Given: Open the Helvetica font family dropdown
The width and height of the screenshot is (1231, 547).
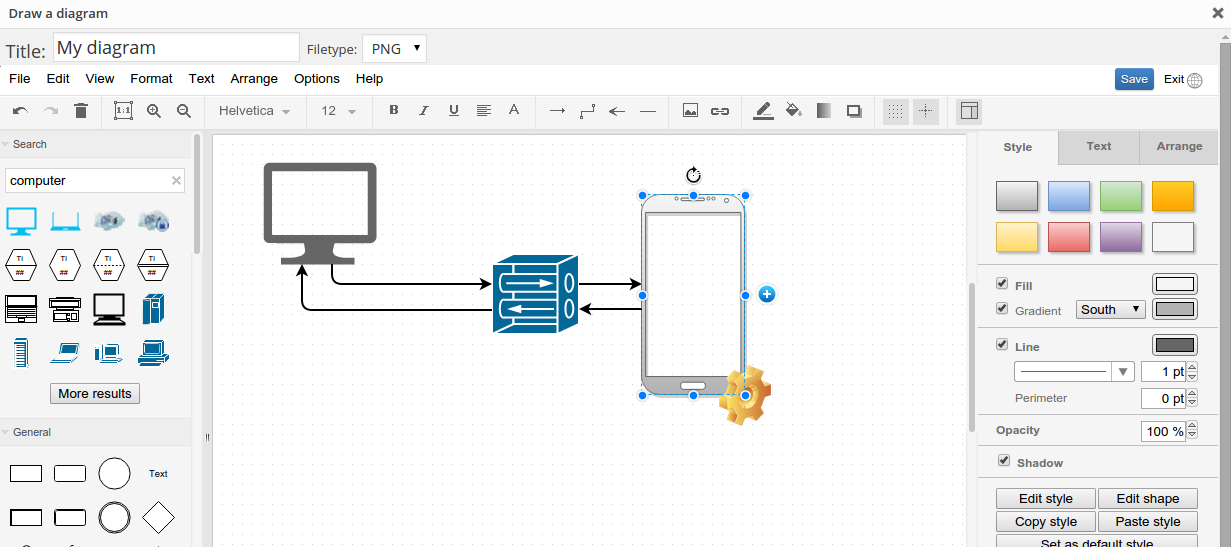Looking at the screenshot, I should pos(254,111).
